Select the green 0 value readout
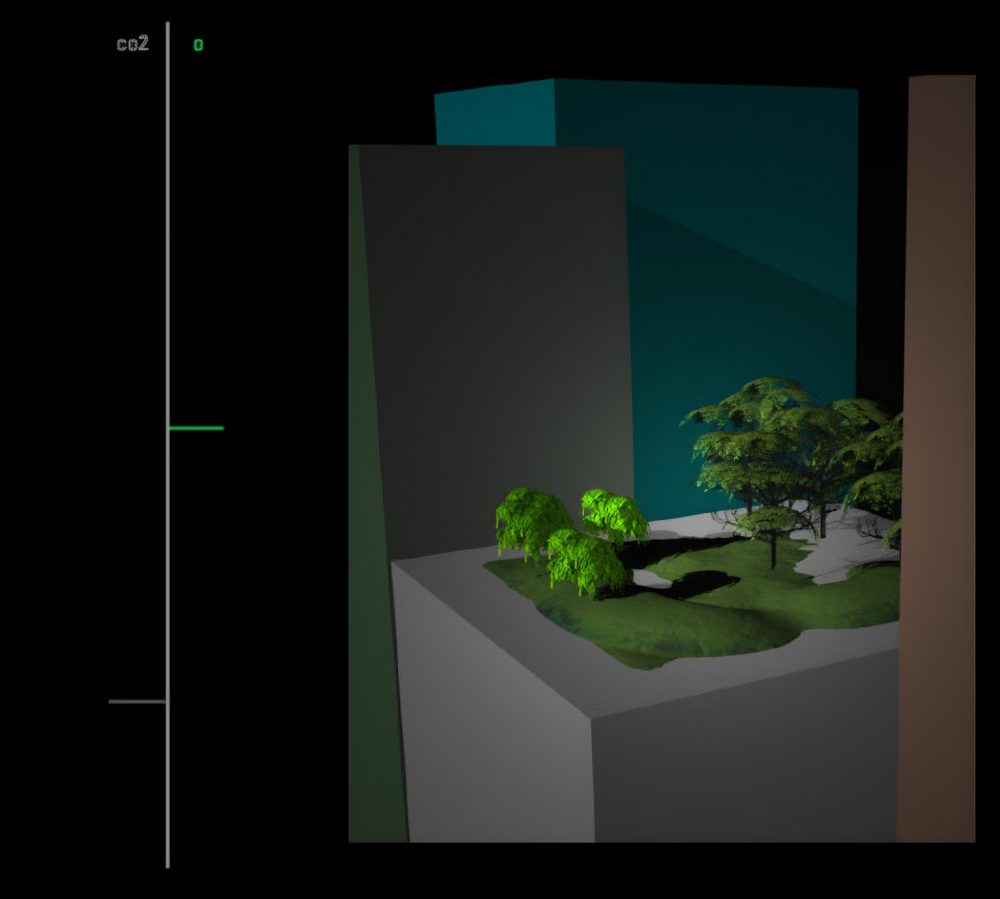Screen dimensions: 1000x899 coord(198,45)
